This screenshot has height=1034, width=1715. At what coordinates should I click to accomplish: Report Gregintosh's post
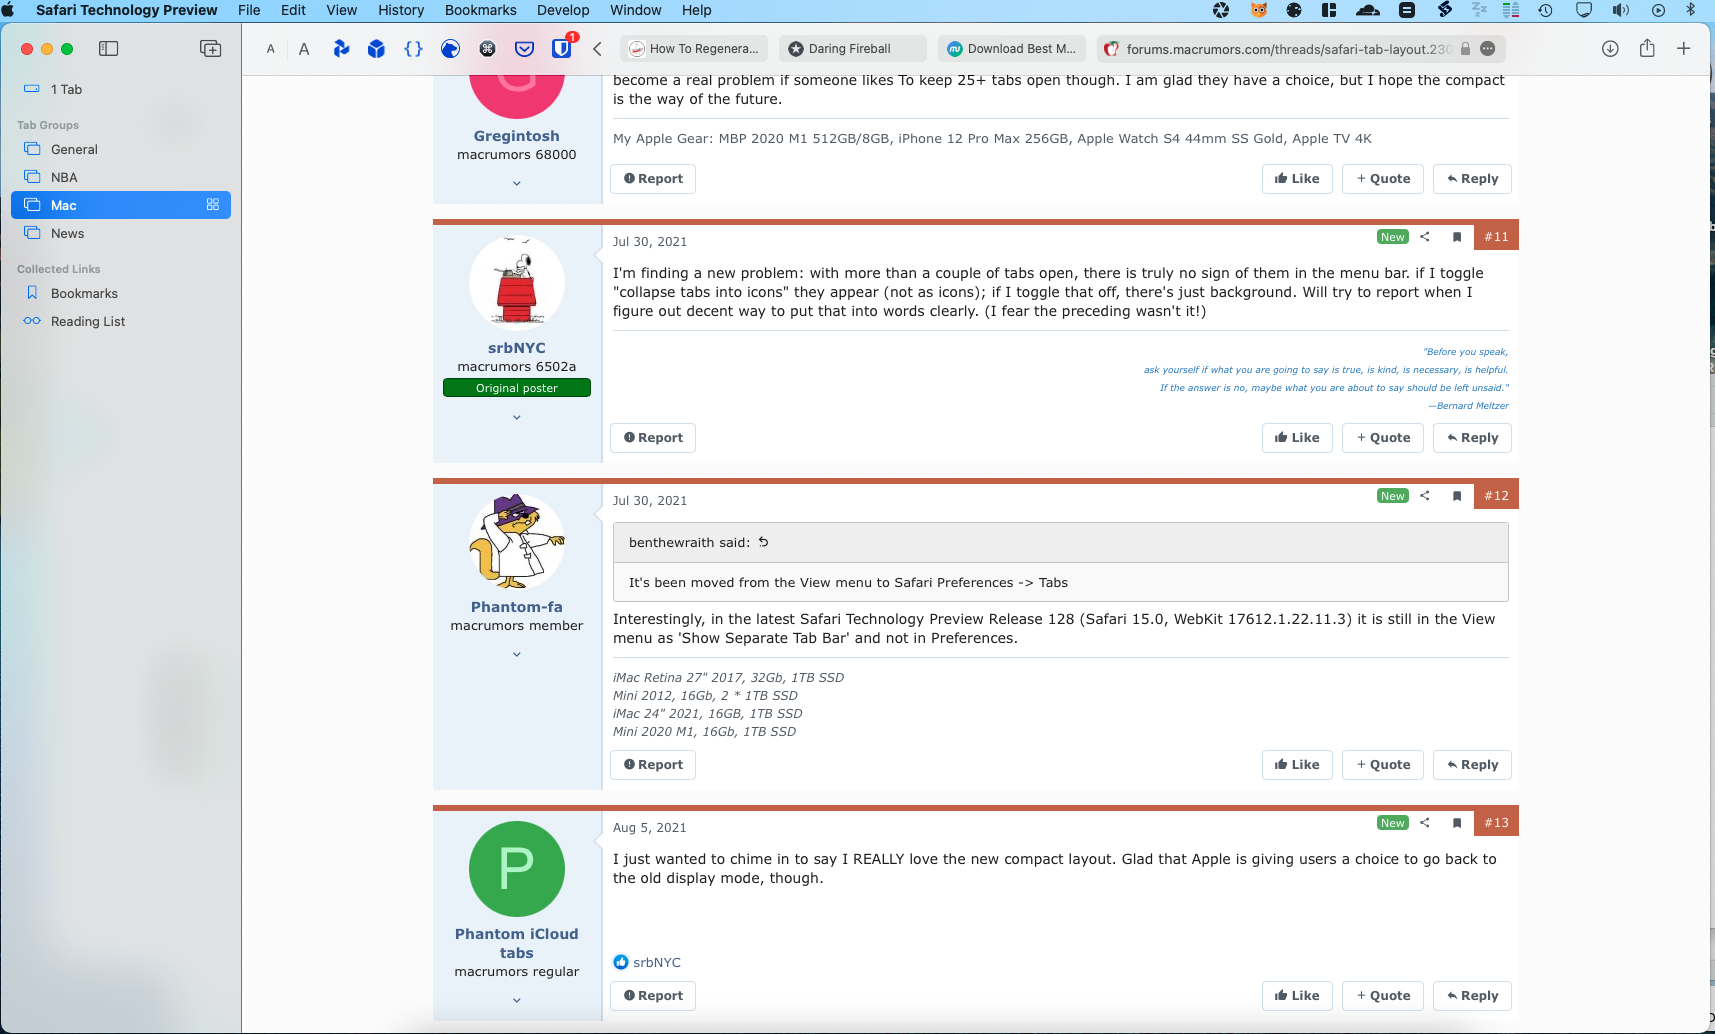click(x=653, y=179)
